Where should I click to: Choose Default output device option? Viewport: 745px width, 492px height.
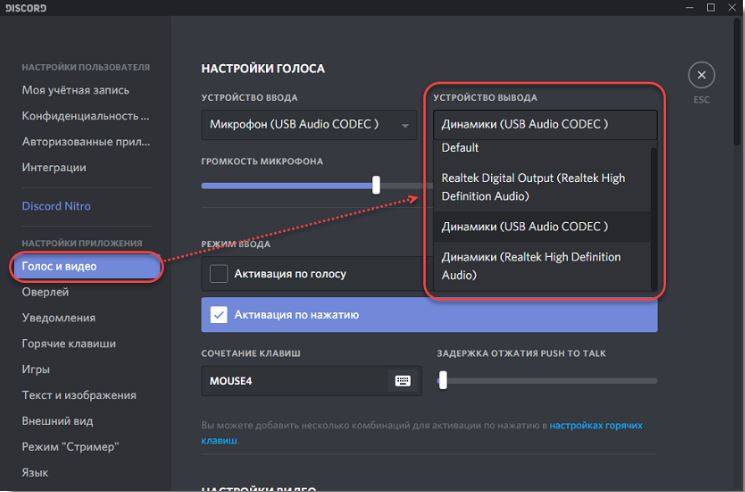pos(542,148)
